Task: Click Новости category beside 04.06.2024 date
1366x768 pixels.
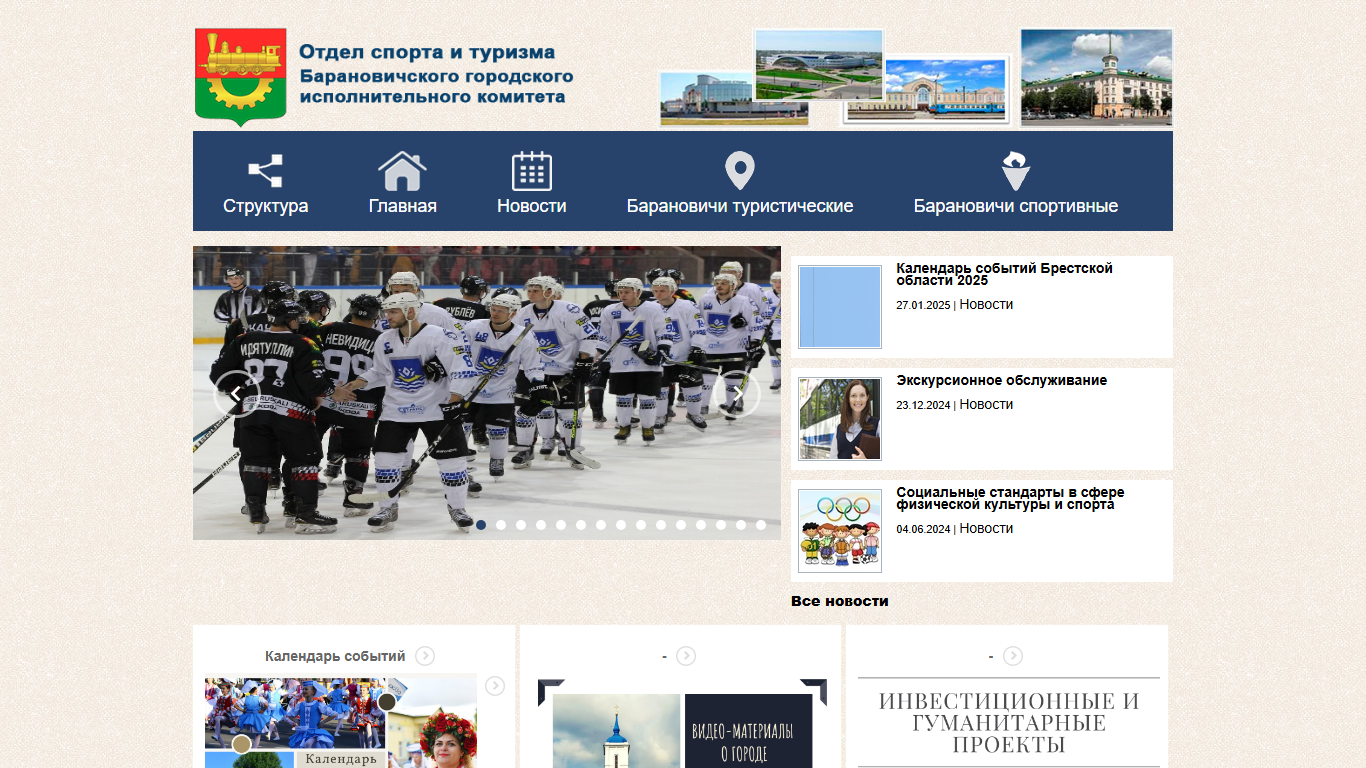Action: click(x=986, y=529)
